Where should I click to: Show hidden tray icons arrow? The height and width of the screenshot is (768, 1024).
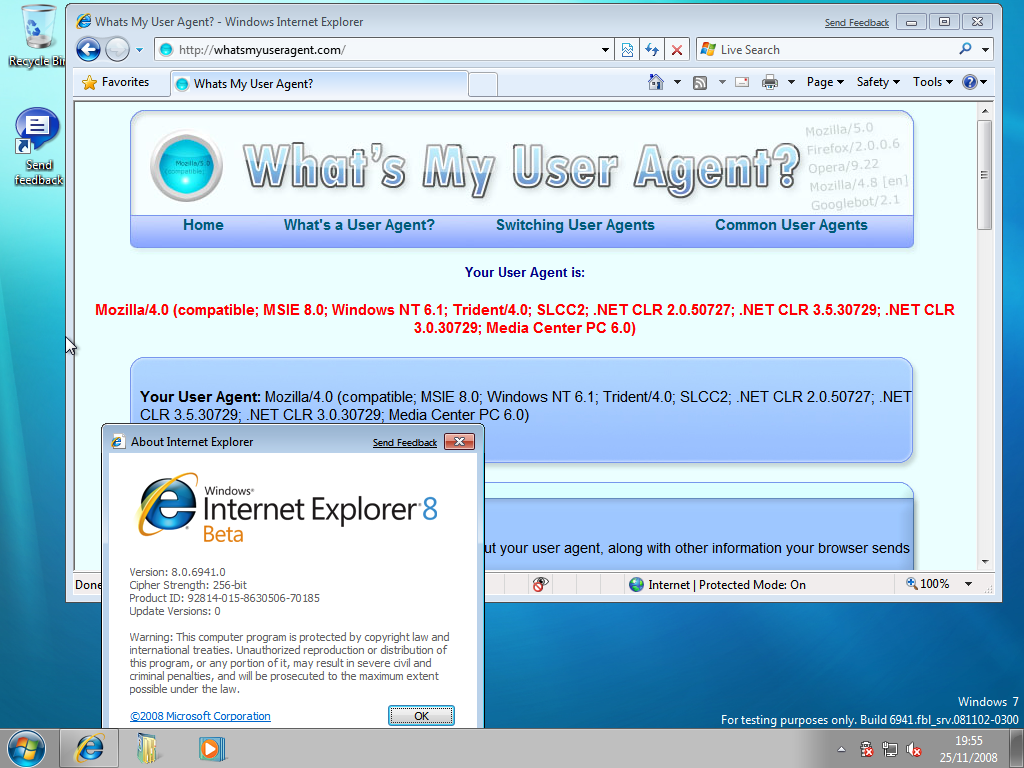841,749
